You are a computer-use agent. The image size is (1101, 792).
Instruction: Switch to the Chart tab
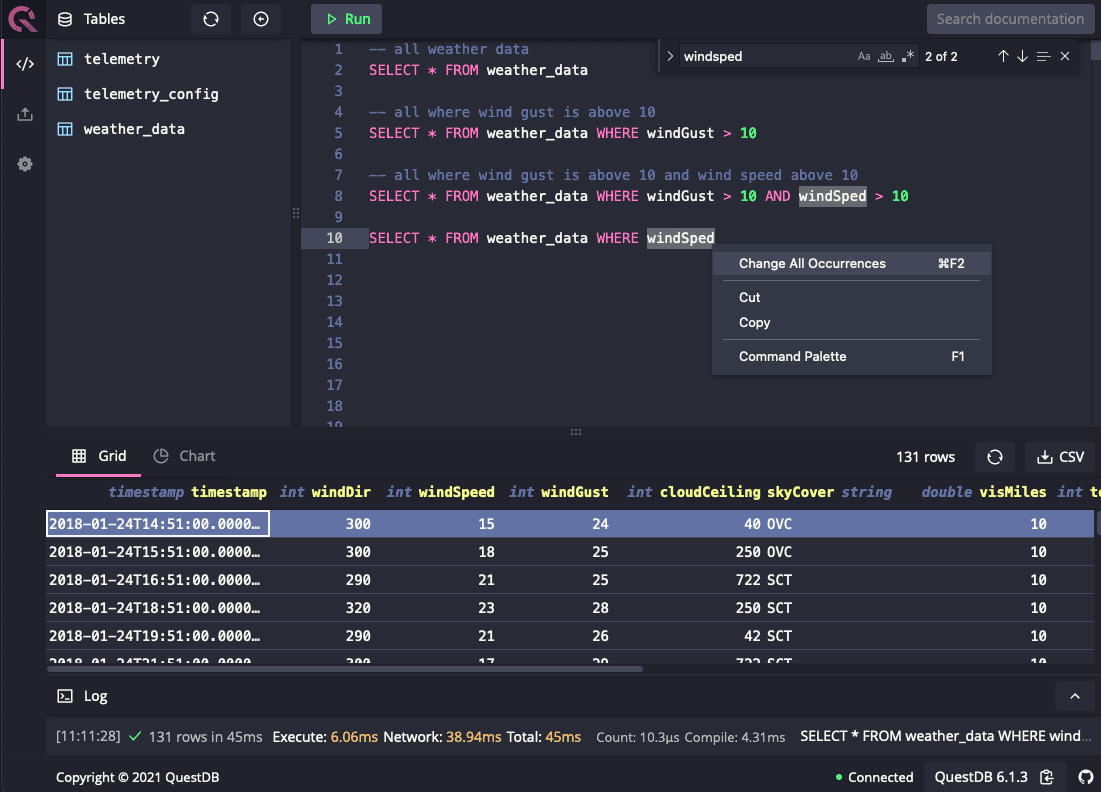pyautogui.click(x=185, y=456)
